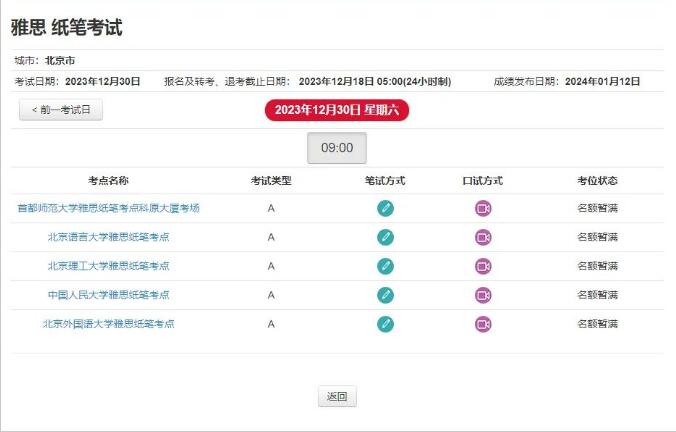This screenshot has width=676, height=432.
Task: Click 口试方式 column header
Action: (x=483, y=181)
